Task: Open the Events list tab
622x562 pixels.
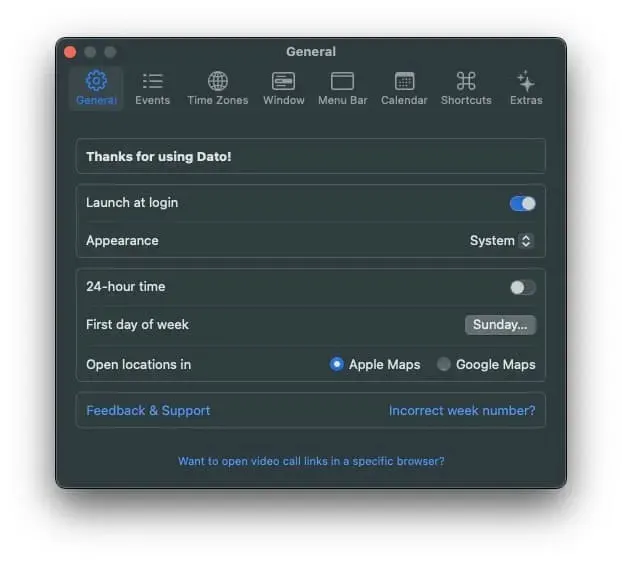Action: [152, 88]
